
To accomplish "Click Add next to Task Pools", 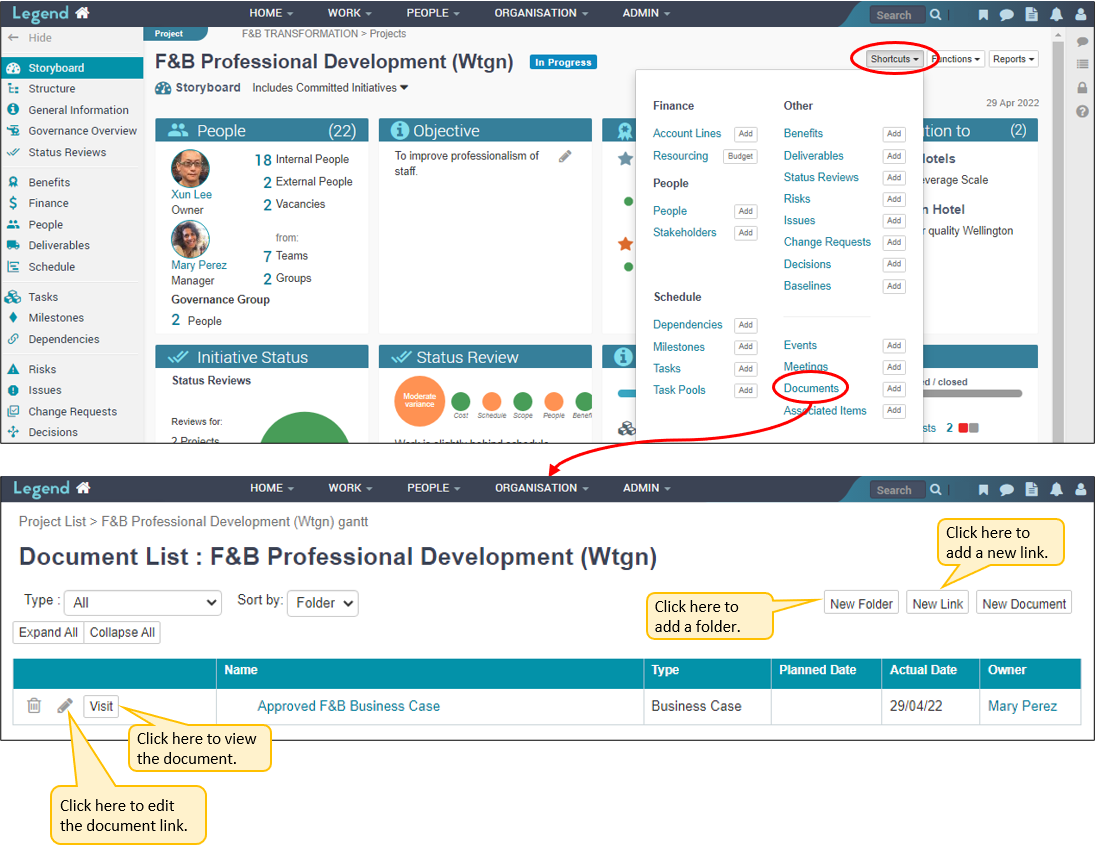I will click(745, 391).
